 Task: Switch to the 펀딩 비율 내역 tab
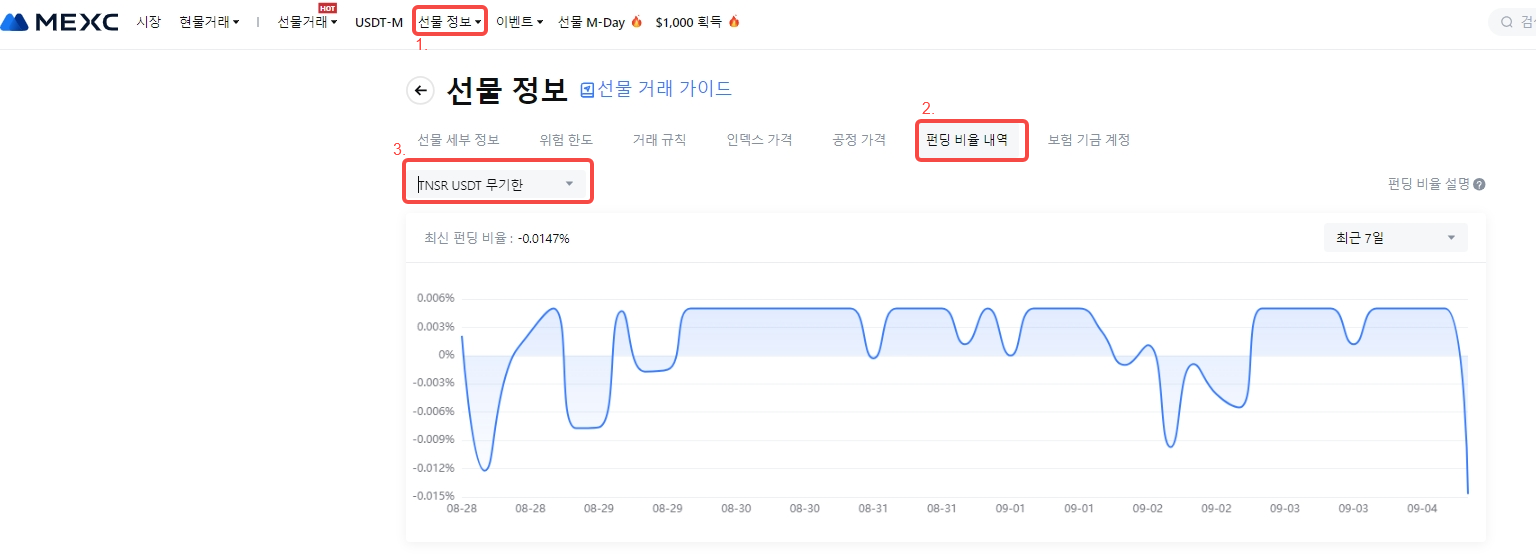(967, 140)
